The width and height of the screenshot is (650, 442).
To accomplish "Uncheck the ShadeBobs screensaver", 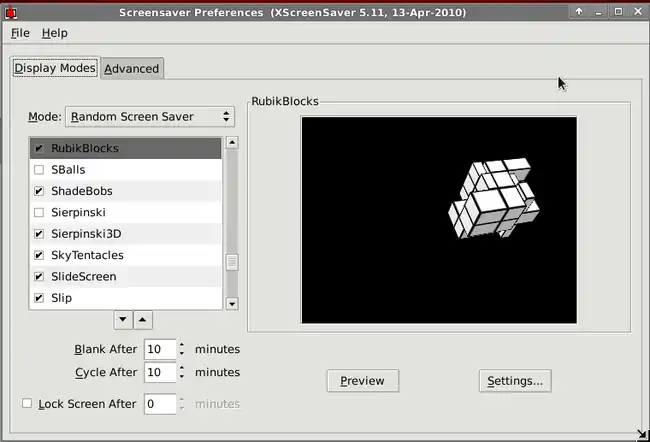I will click(39, 191).
